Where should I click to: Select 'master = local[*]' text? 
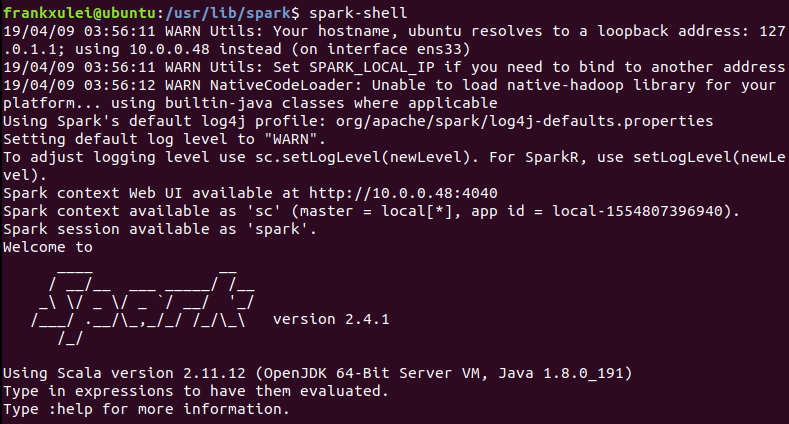click(376, 211)
